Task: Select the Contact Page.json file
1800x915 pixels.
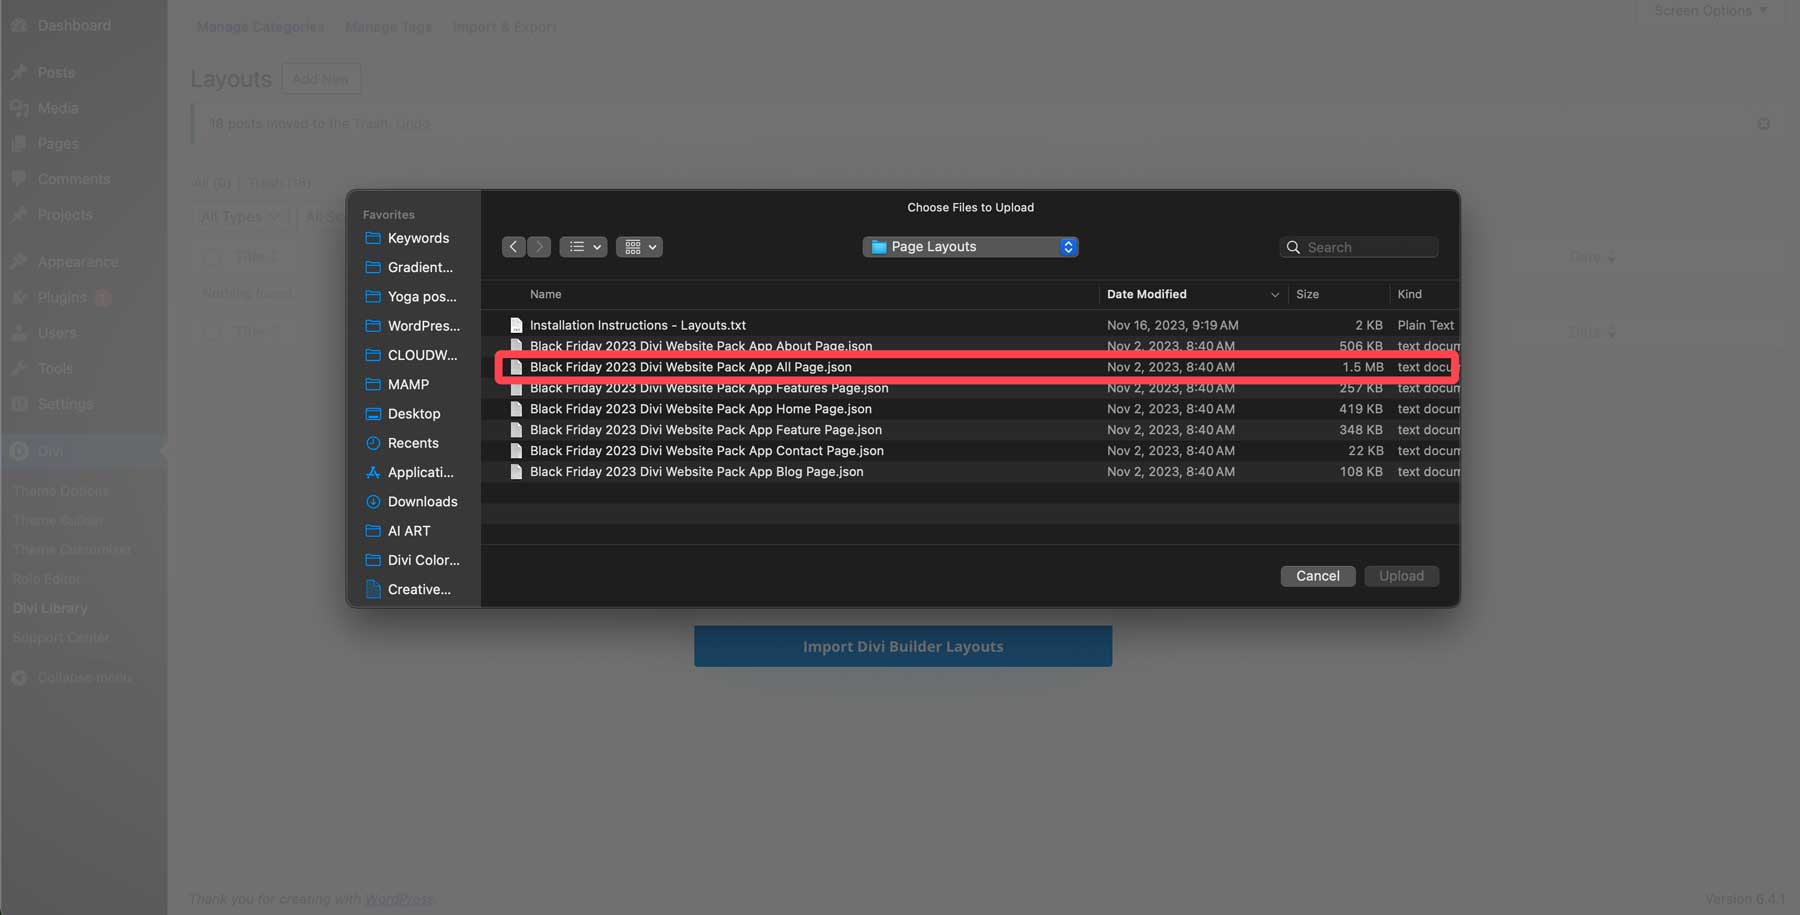Action: (x=970, y=451)
